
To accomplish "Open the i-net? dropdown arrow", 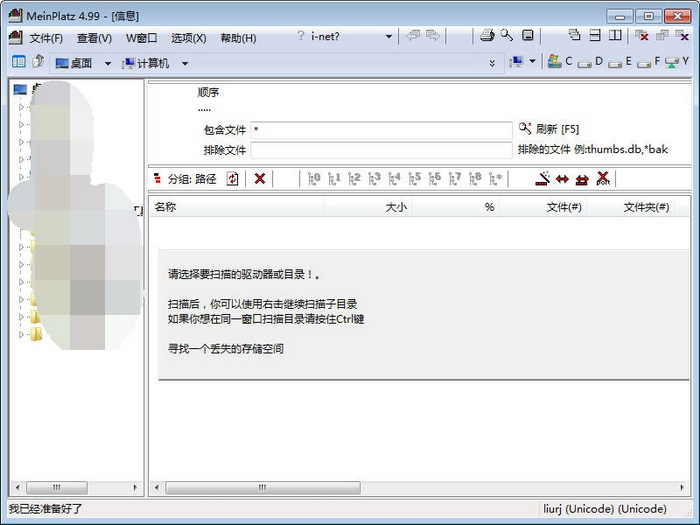I will tap(389, 37).
